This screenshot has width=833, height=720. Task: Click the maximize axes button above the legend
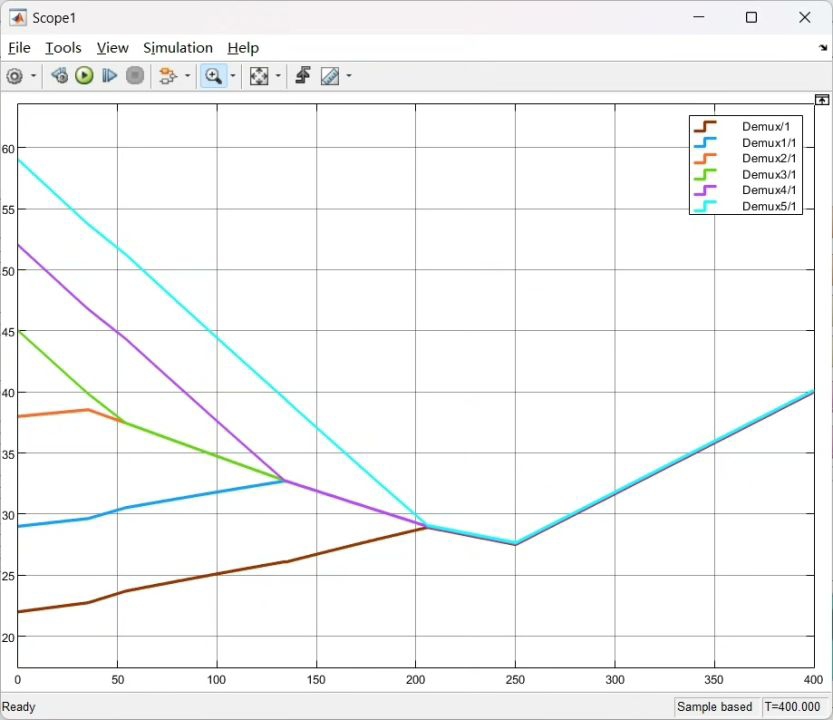(822, 100)
